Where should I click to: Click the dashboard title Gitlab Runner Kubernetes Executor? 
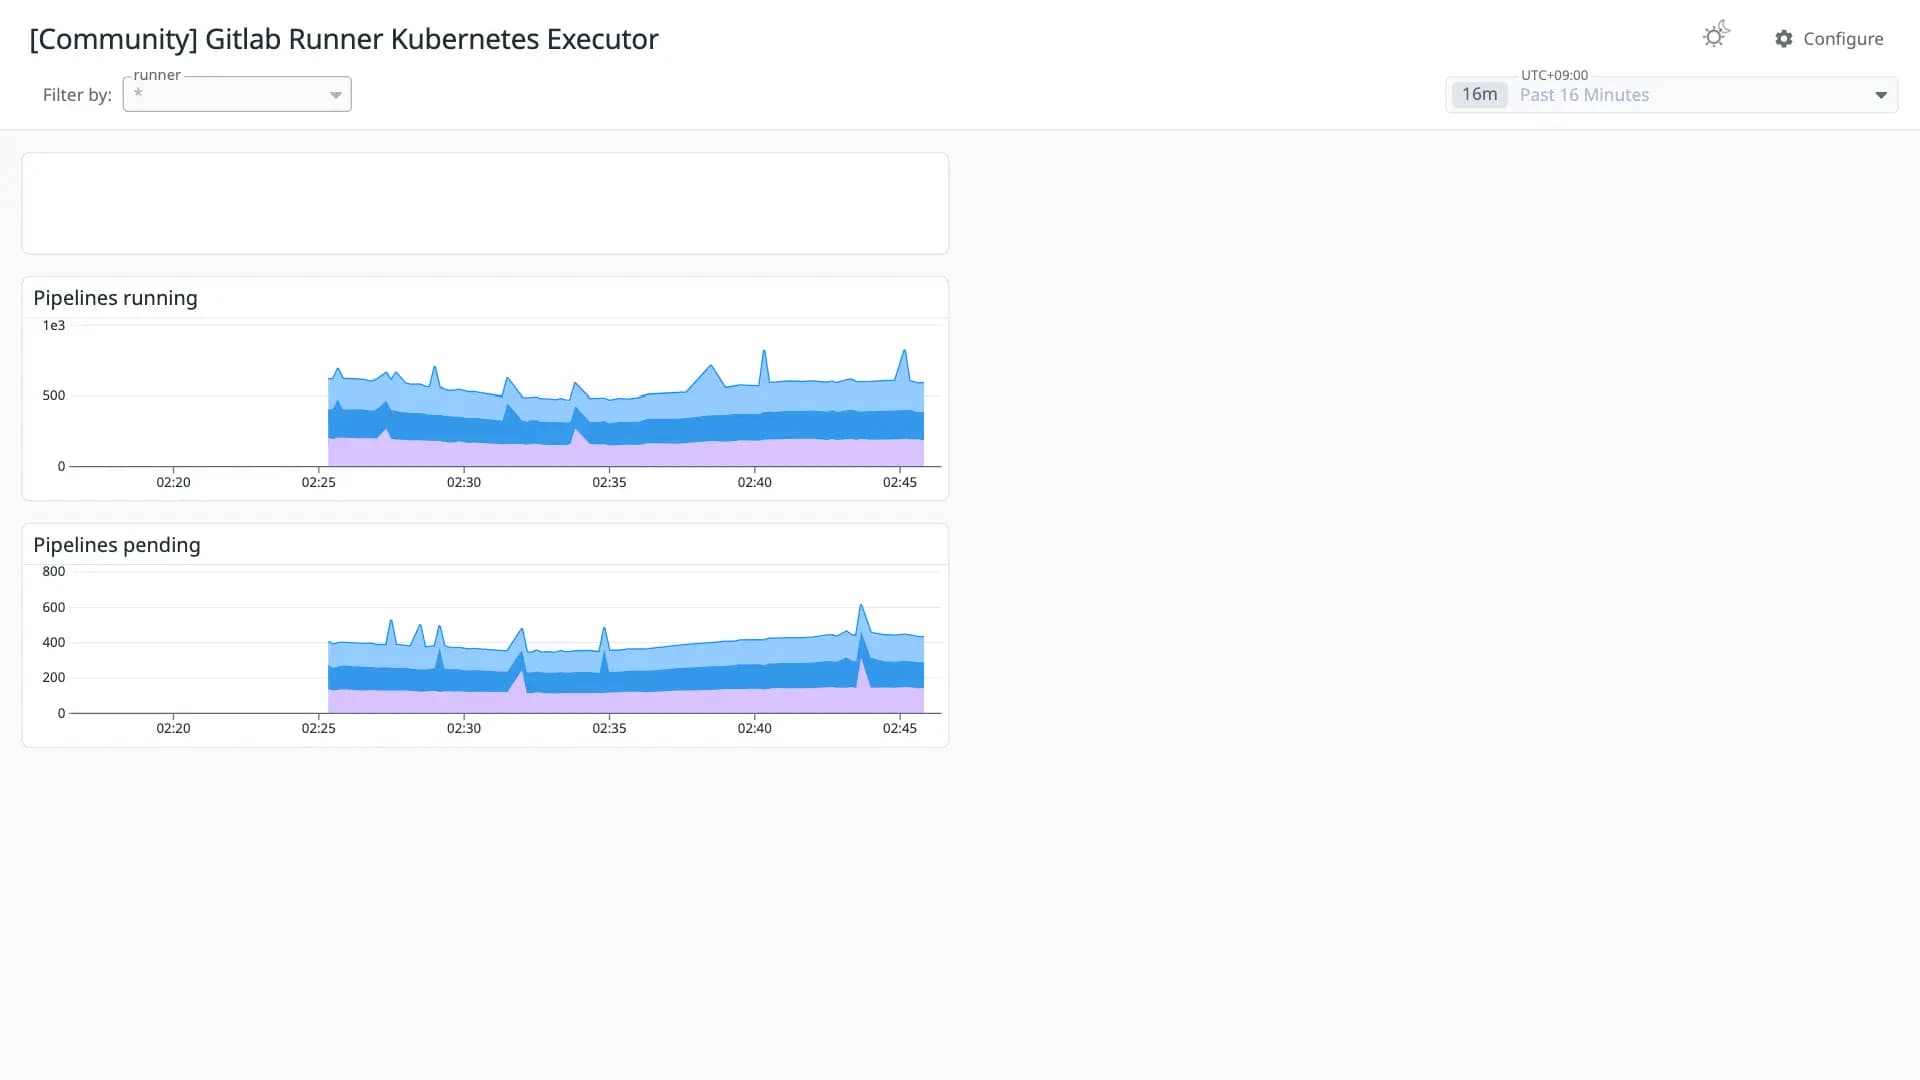(x=344, y=39)
